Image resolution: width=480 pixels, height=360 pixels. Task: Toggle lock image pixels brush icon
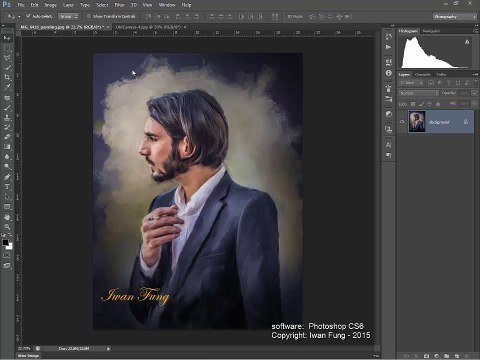pyautogui.click(x=421, y=104)
